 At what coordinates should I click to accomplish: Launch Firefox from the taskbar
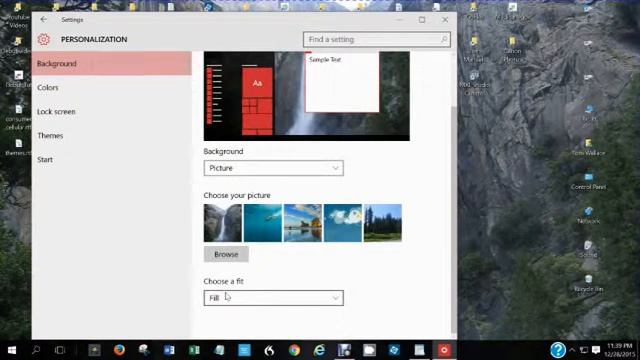pyautogui.click(x=119, y=350)
